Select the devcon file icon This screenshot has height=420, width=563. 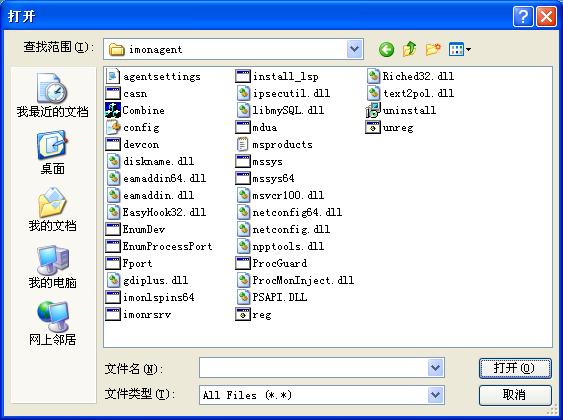click(113, 144)
